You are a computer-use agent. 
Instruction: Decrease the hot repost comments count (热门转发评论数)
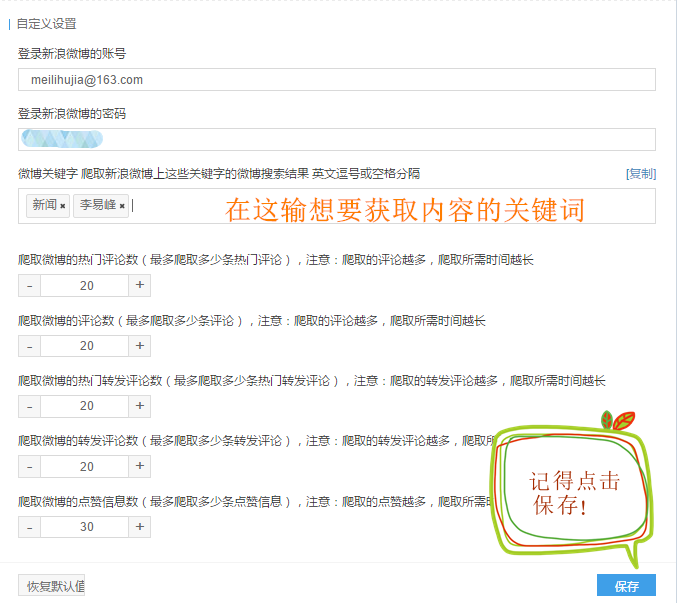(x=29, y=406)
